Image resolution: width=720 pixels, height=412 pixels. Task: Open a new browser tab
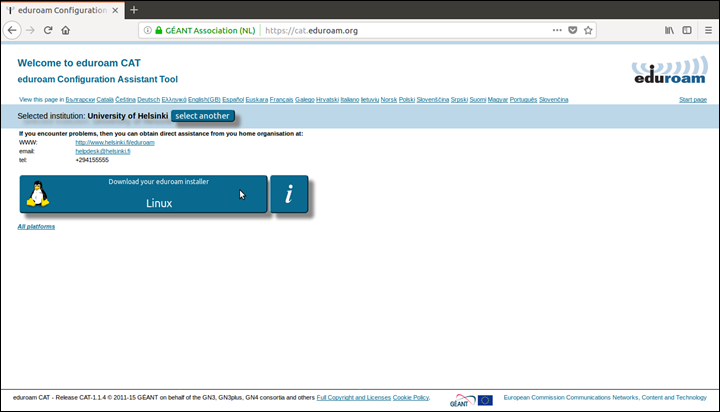point(134,10)
